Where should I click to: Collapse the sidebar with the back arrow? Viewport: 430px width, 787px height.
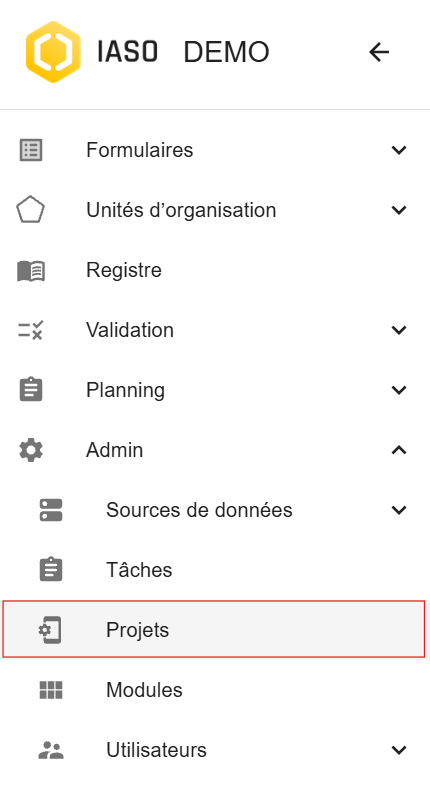click(379, 52)
